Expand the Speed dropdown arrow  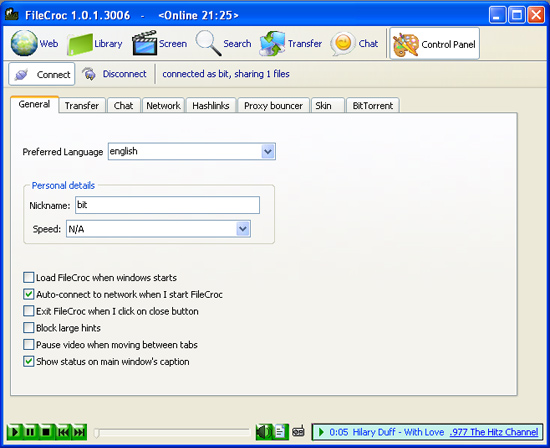click(243, 229)
